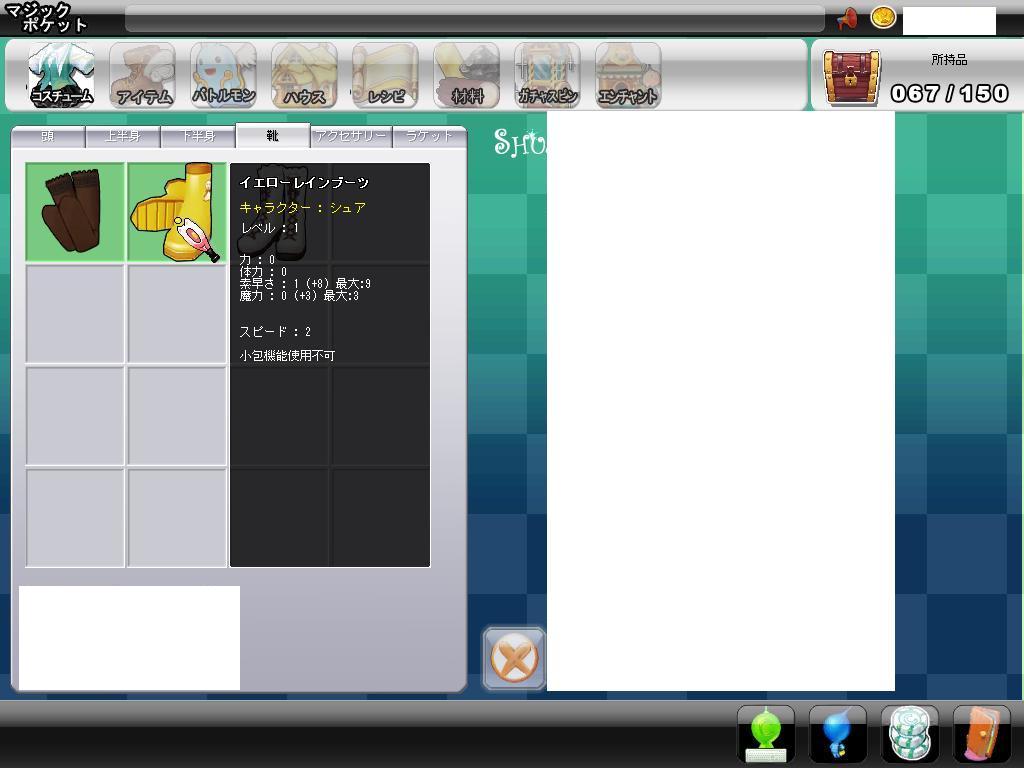
Task: Click the green orb keyboard icon
Action: click(x=766, y=734)
